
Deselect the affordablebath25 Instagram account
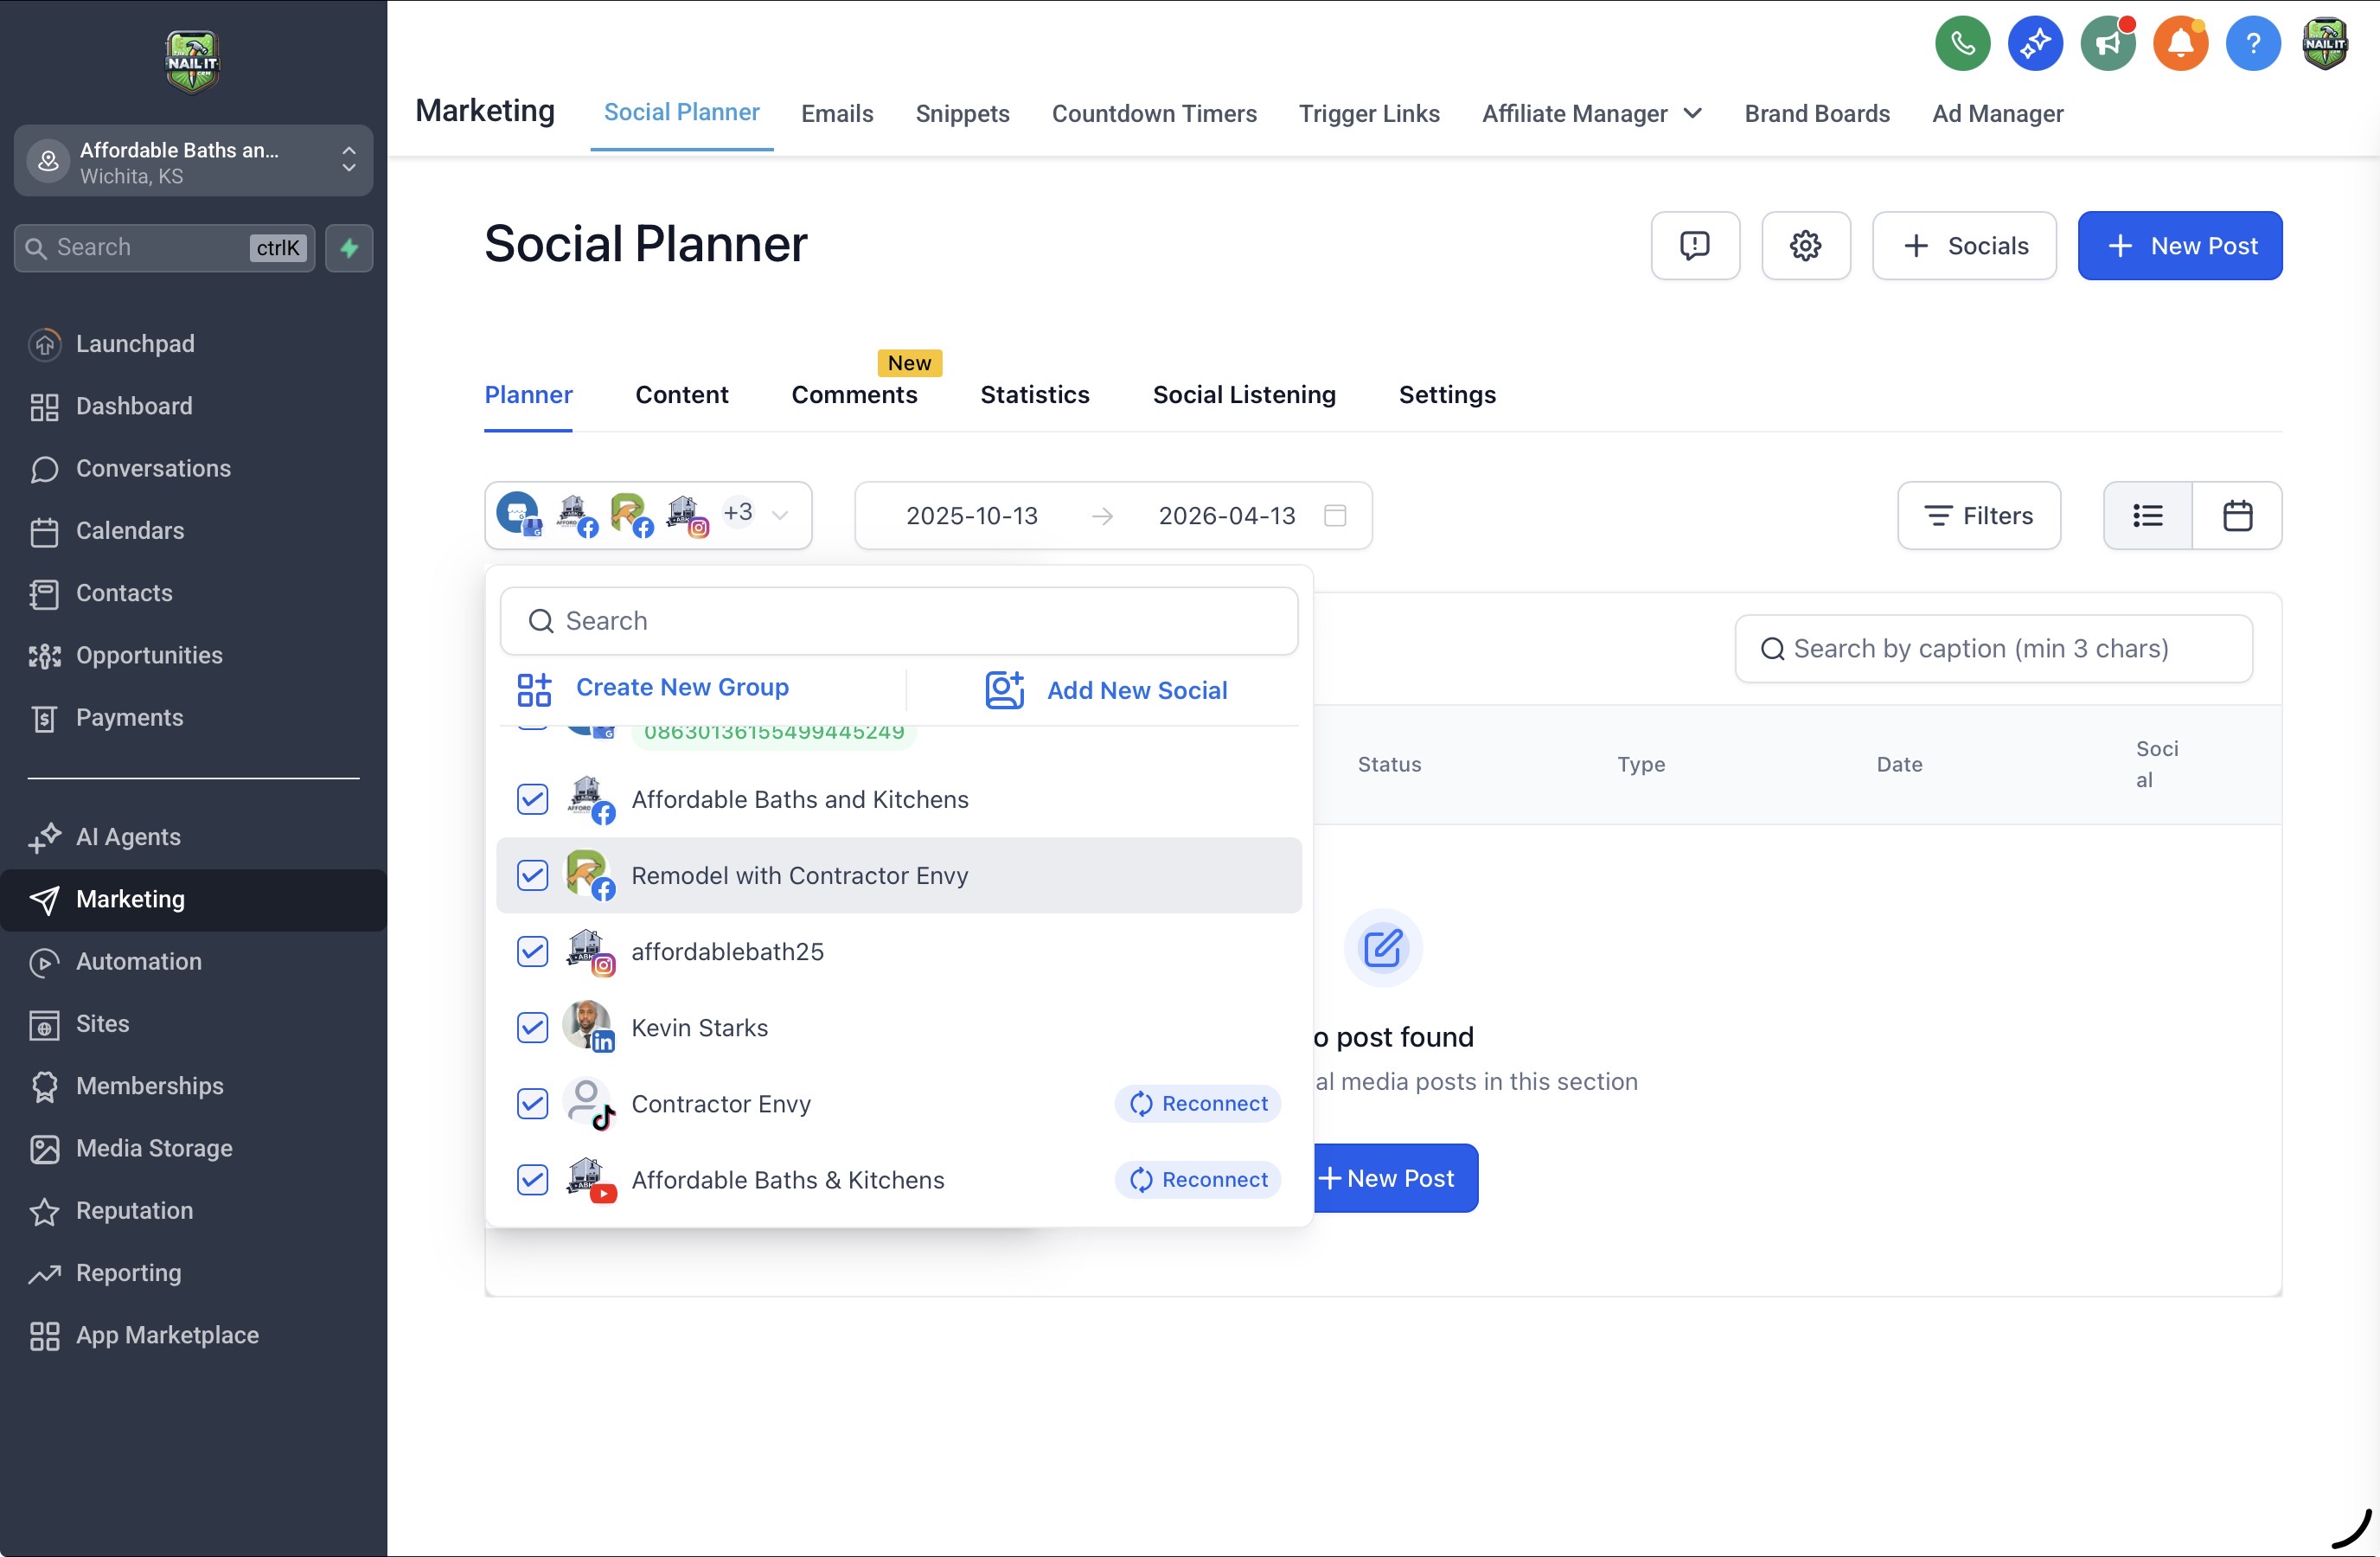(x=531, y=951)
